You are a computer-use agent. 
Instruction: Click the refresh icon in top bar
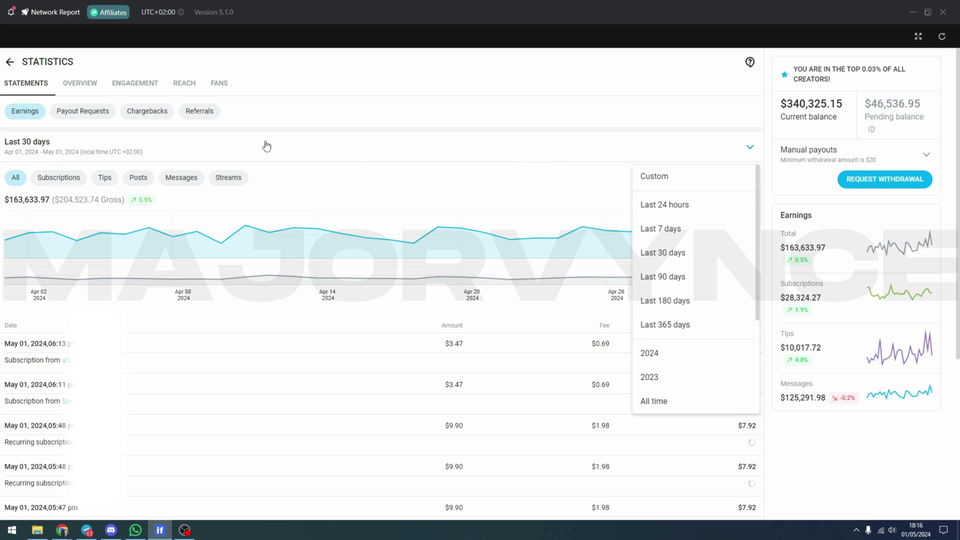(x=942, y=36)
